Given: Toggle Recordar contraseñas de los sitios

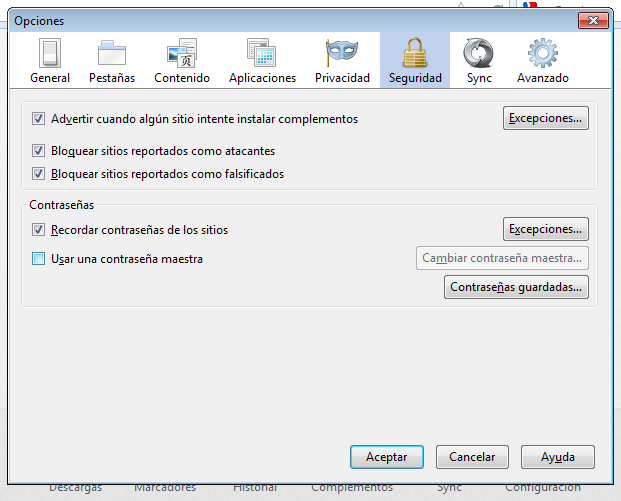Looking at the screenshot, I should pos(38,230).
